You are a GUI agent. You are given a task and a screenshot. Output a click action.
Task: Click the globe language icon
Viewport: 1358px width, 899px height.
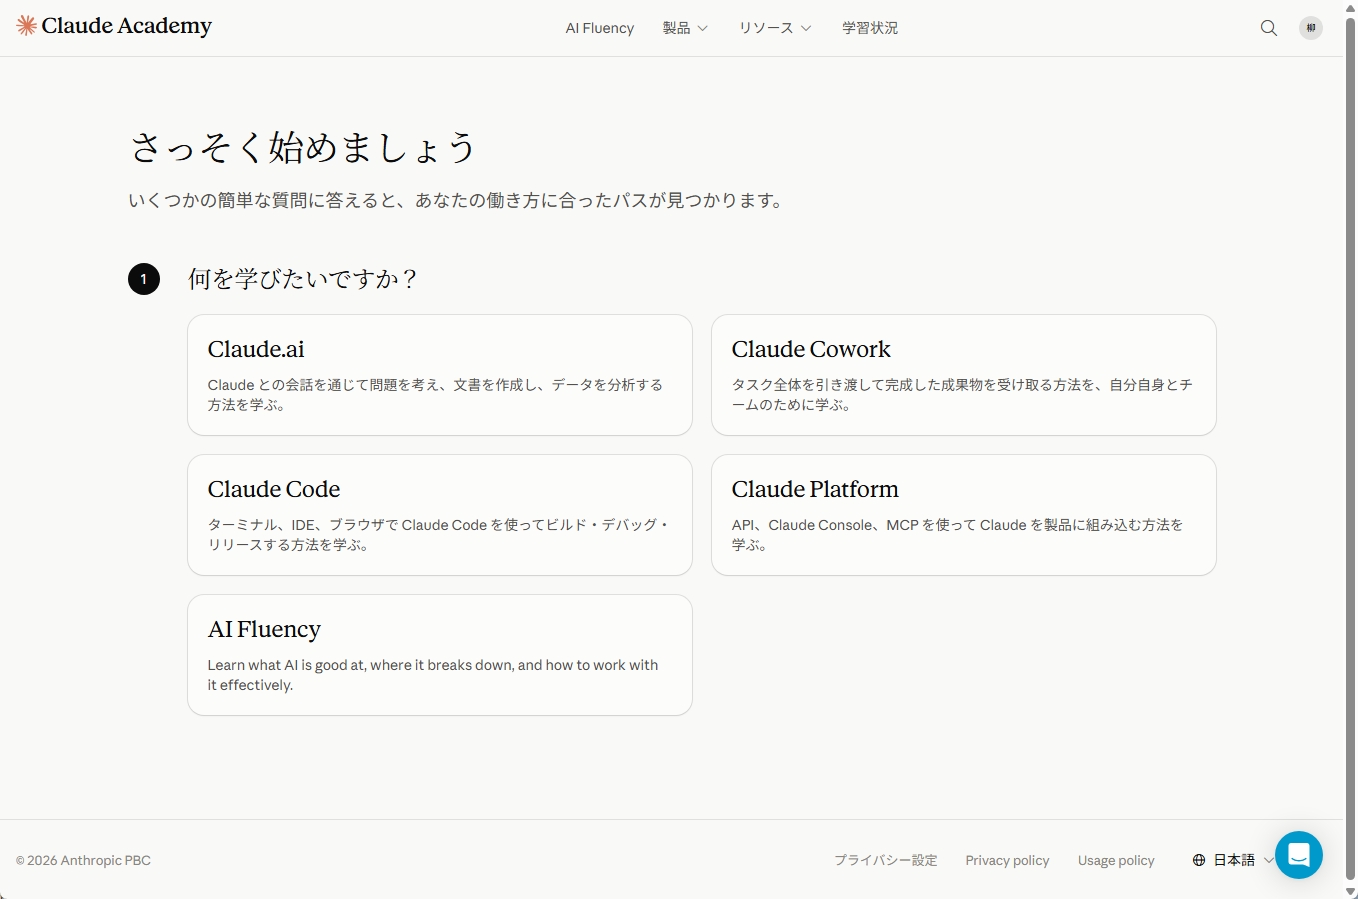point(1199,860)
